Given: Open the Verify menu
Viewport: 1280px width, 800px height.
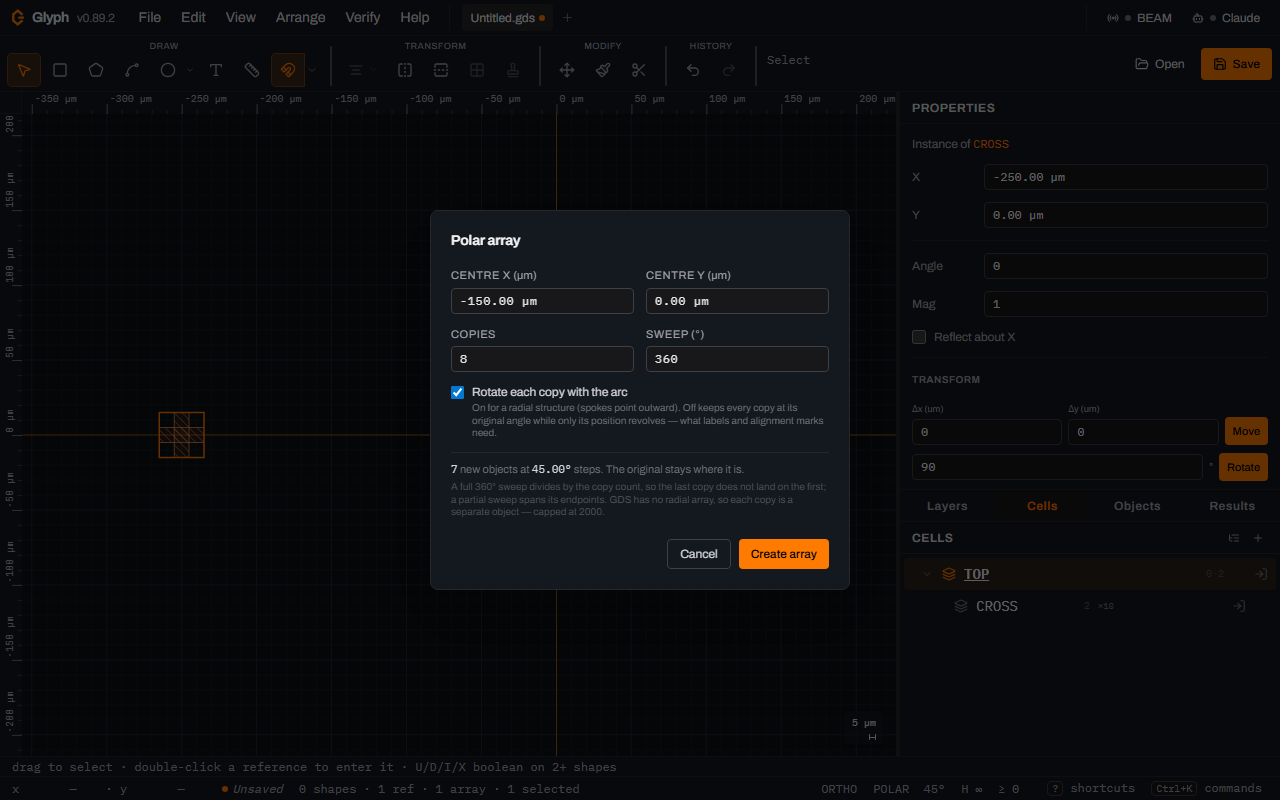Looking at the screenshot, I should [363, 17].
